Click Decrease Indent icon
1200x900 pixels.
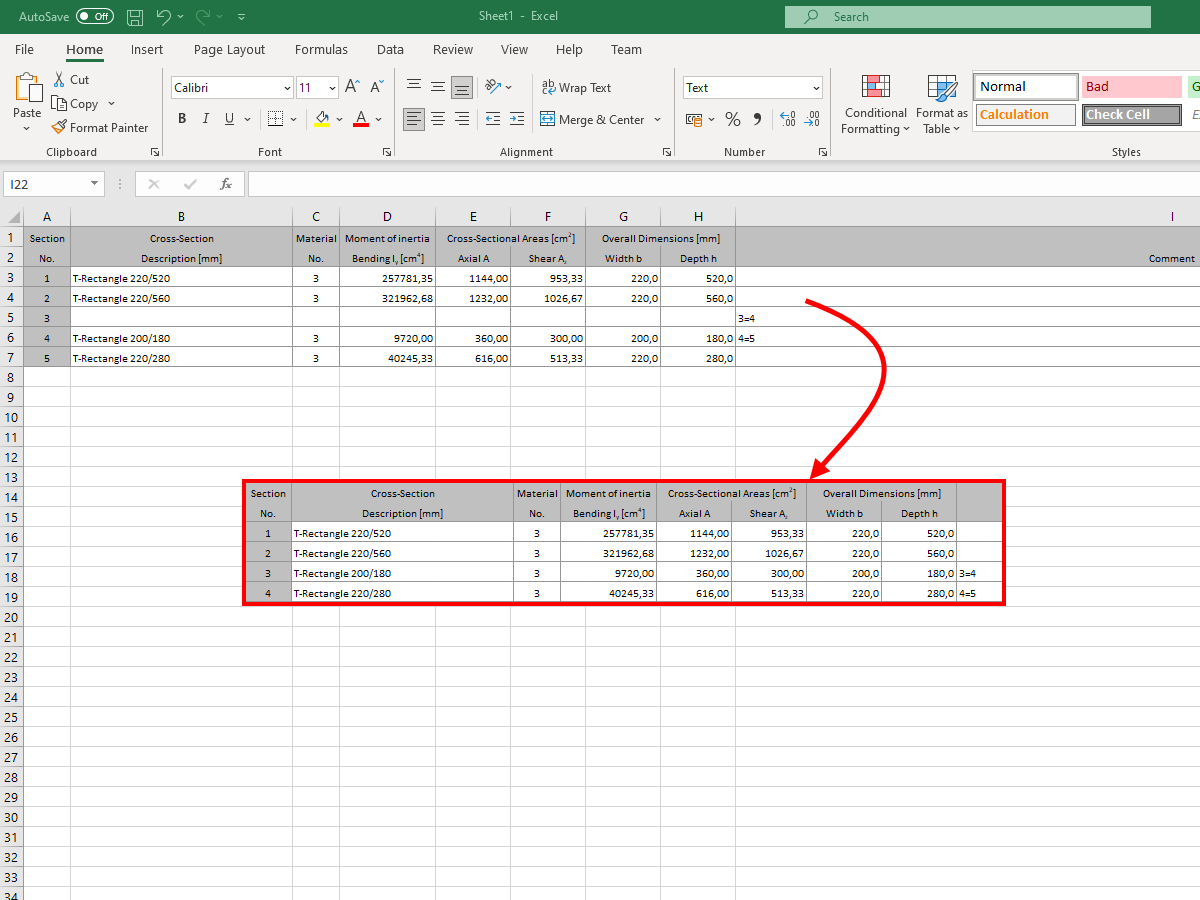[x=493, y=119]
